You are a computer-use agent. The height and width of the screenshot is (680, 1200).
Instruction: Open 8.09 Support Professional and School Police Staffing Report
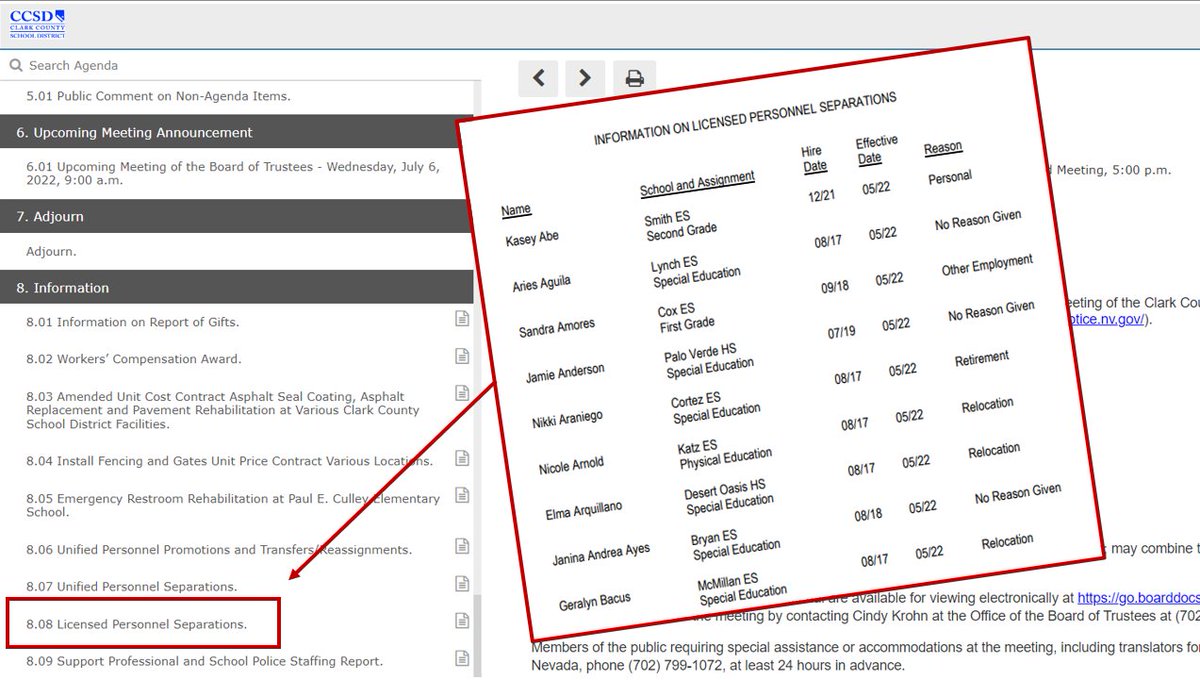click(x=205, y=661)
